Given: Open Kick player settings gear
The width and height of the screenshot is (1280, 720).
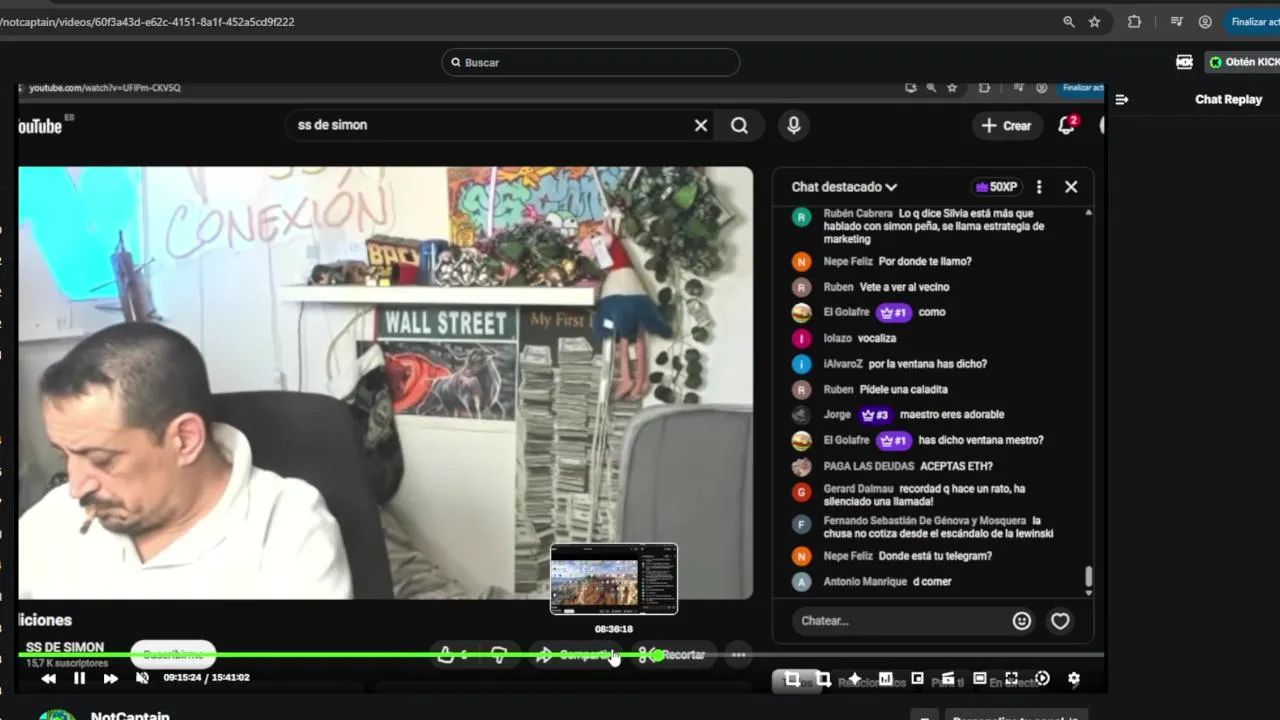Looking at the screenshot, I should pos(1074,679).
